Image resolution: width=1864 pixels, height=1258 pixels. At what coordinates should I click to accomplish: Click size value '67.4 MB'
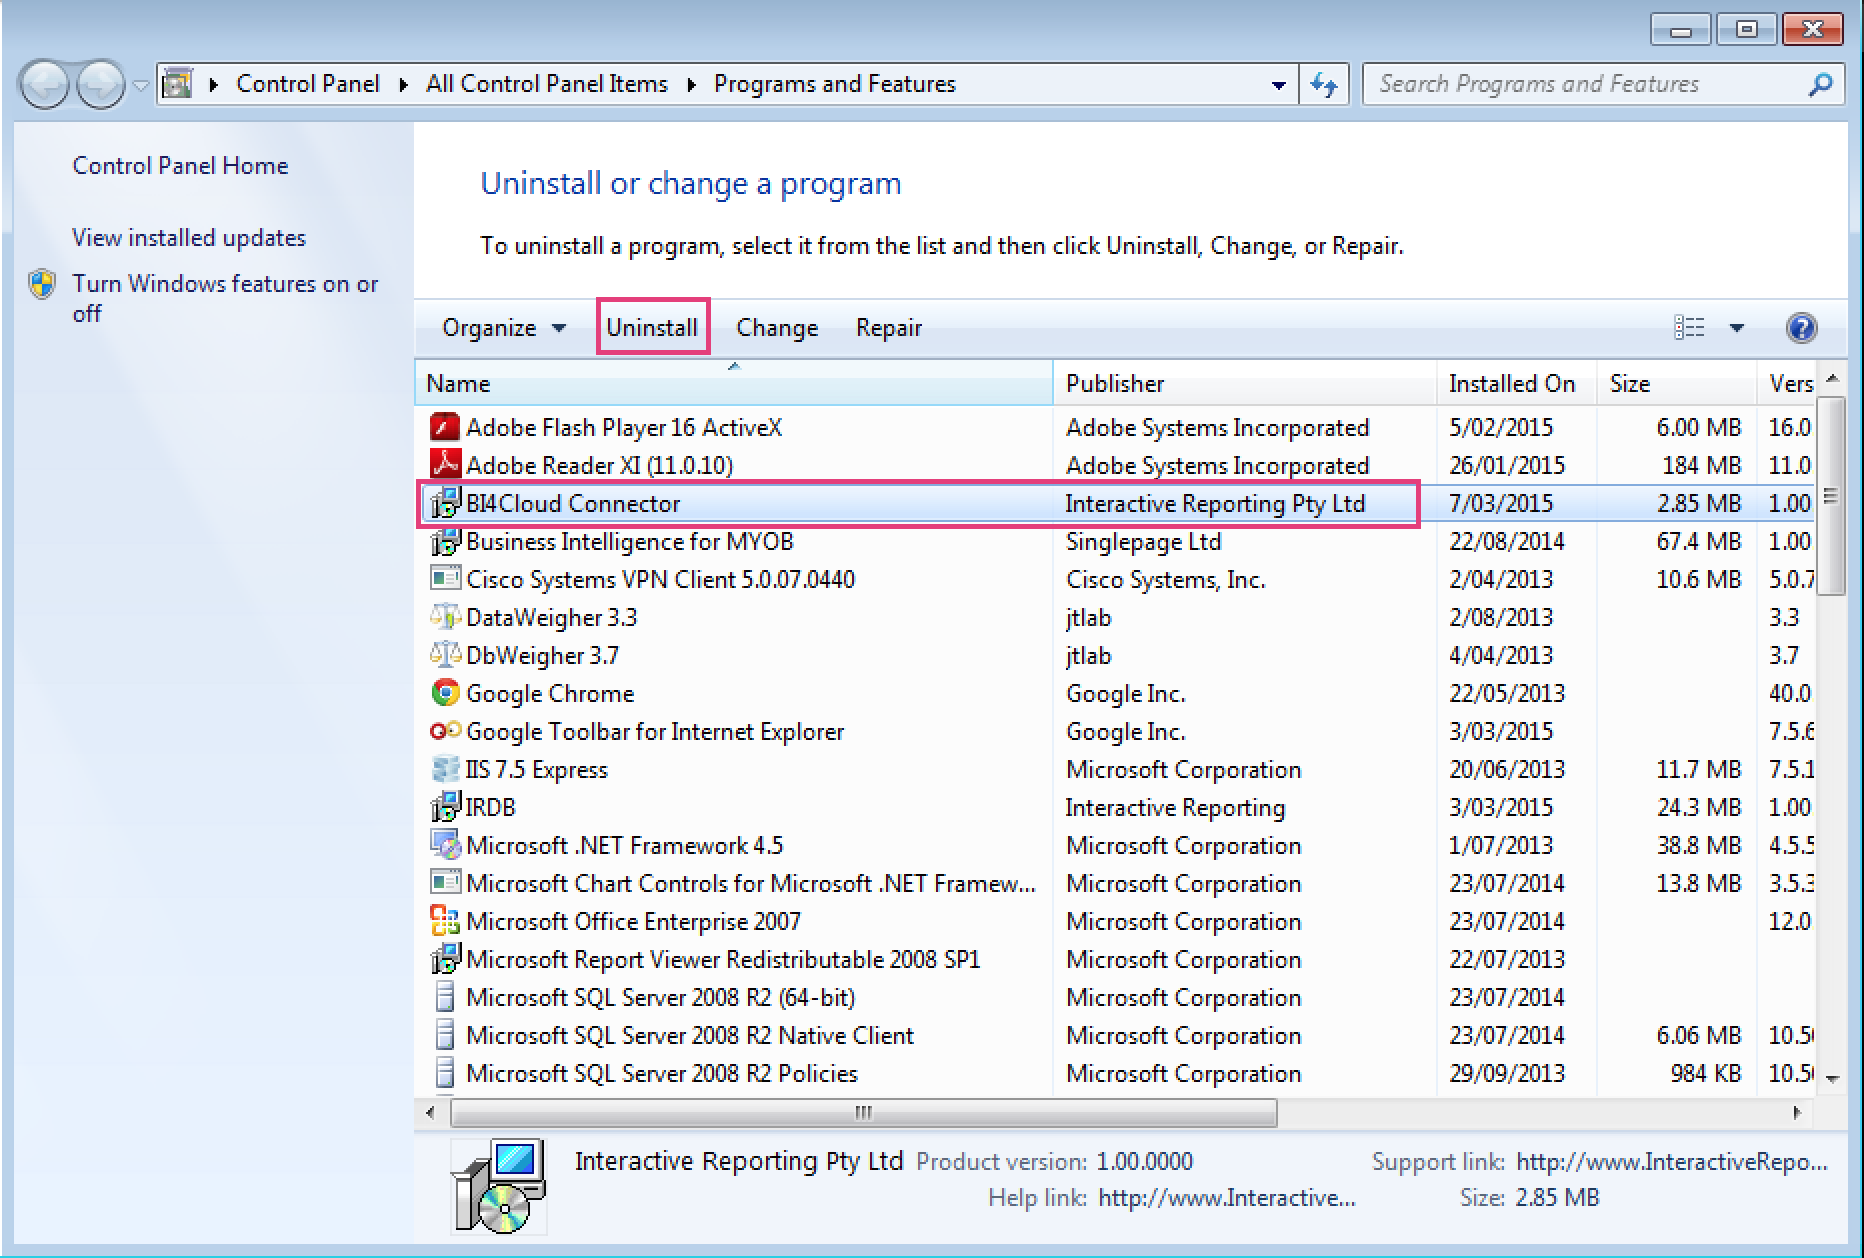1698,541
